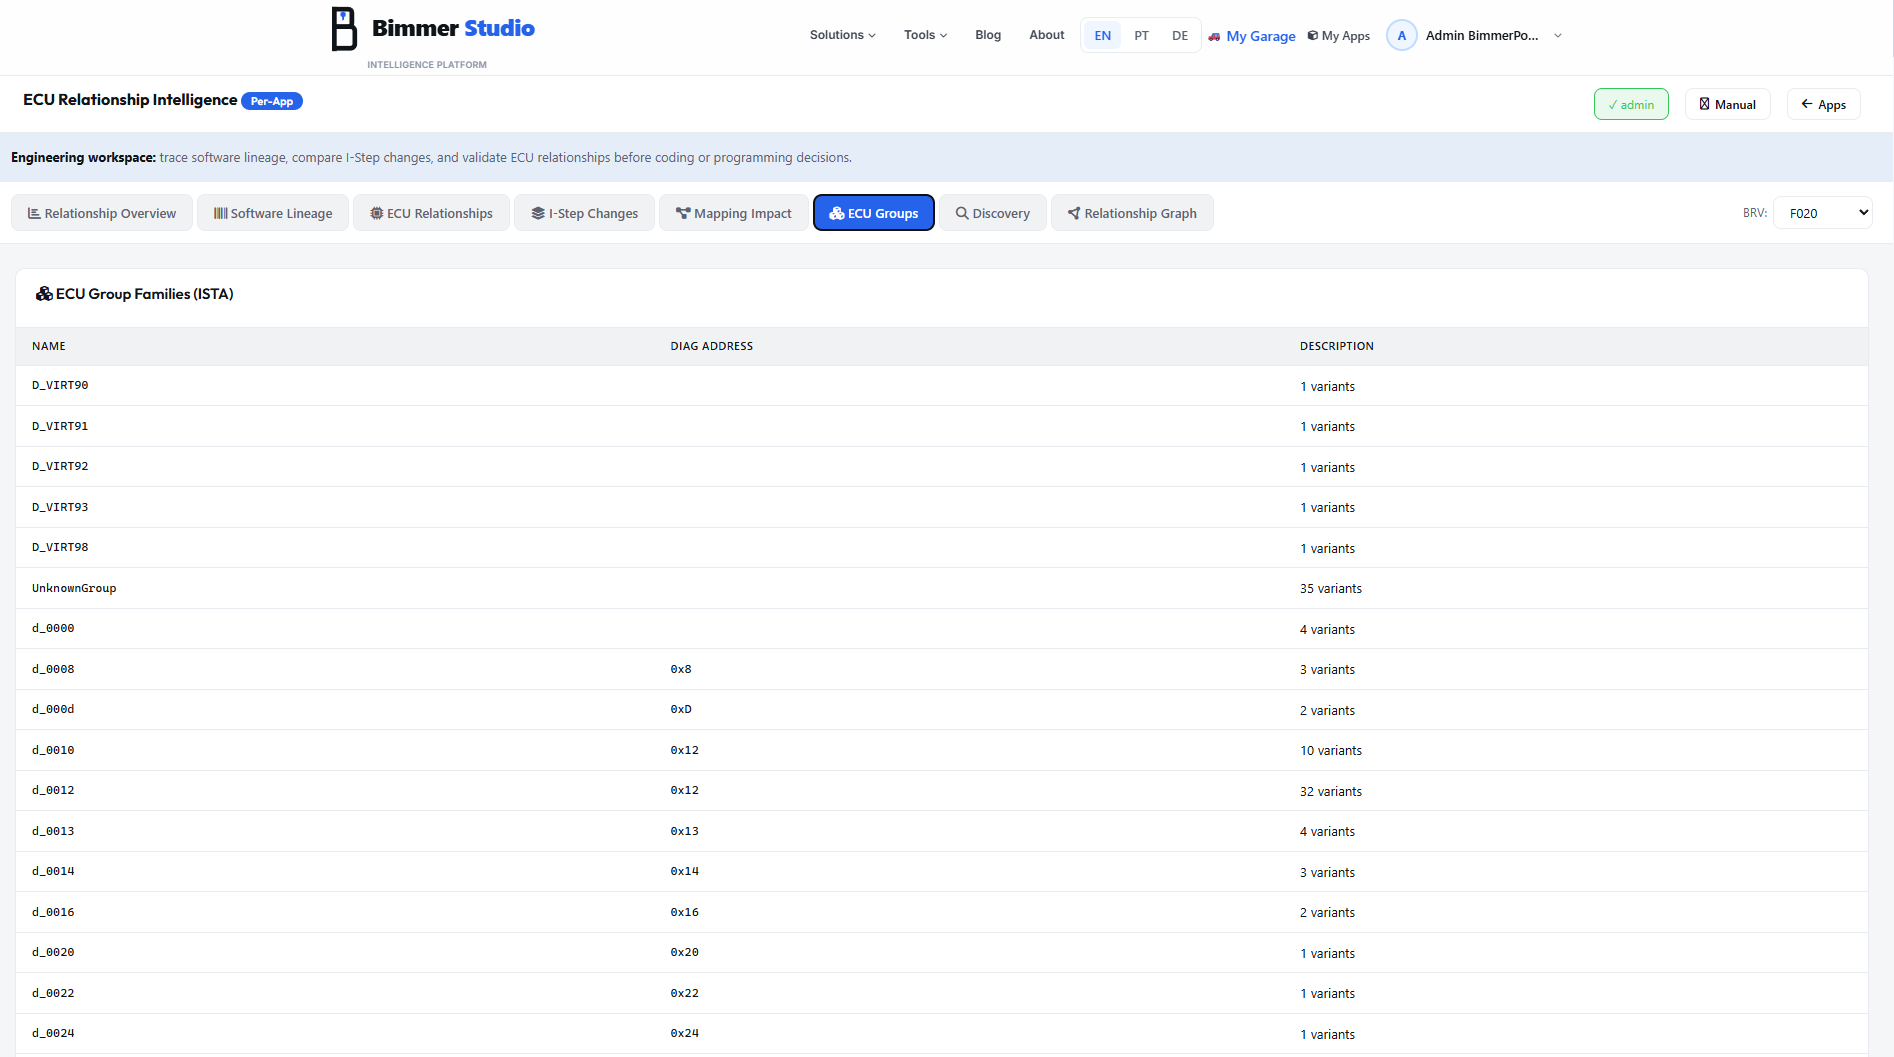
Task: Select the D_VIRT98 row name
Action: click(x=60, y=547)
